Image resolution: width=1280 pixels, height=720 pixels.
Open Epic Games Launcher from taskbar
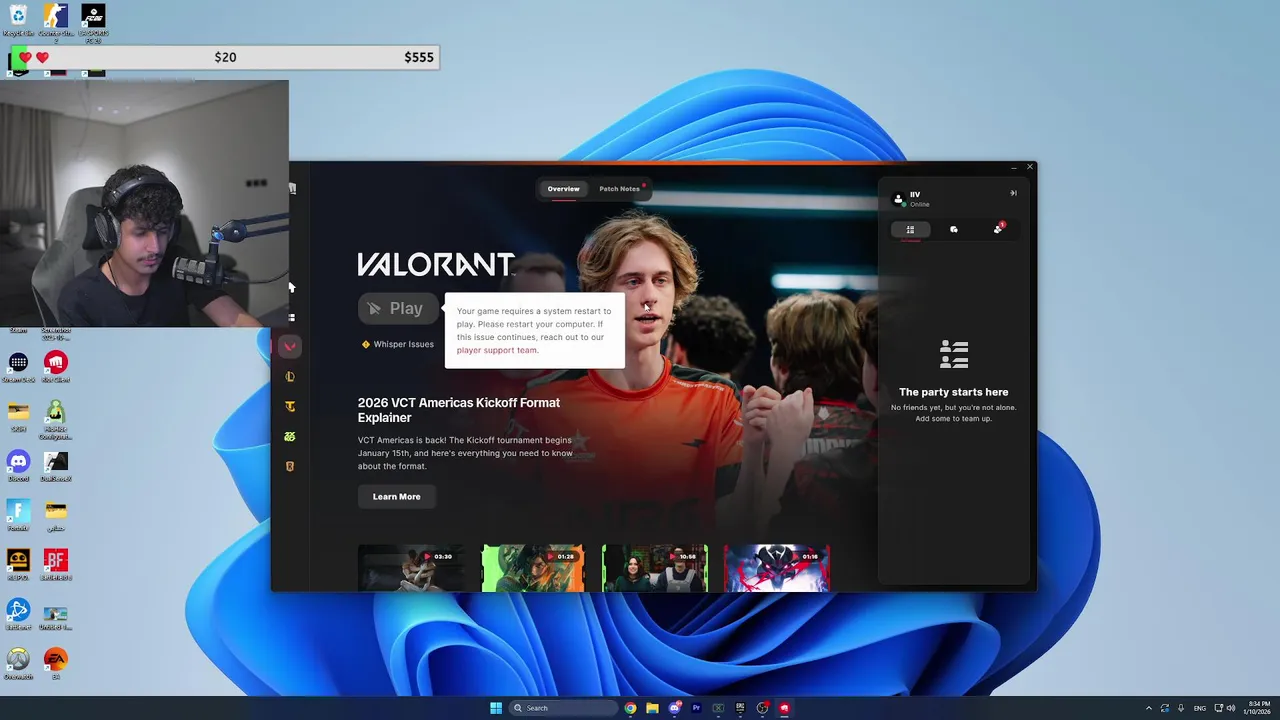pos(740,708)
